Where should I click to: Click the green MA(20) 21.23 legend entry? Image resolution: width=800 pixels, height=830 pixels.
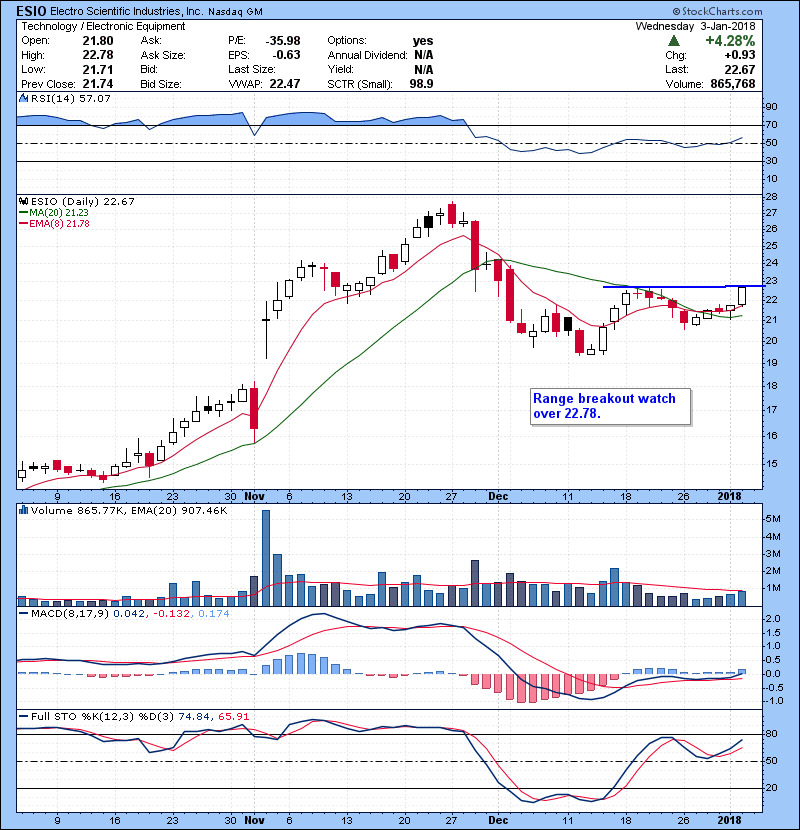tap(54, 212)
